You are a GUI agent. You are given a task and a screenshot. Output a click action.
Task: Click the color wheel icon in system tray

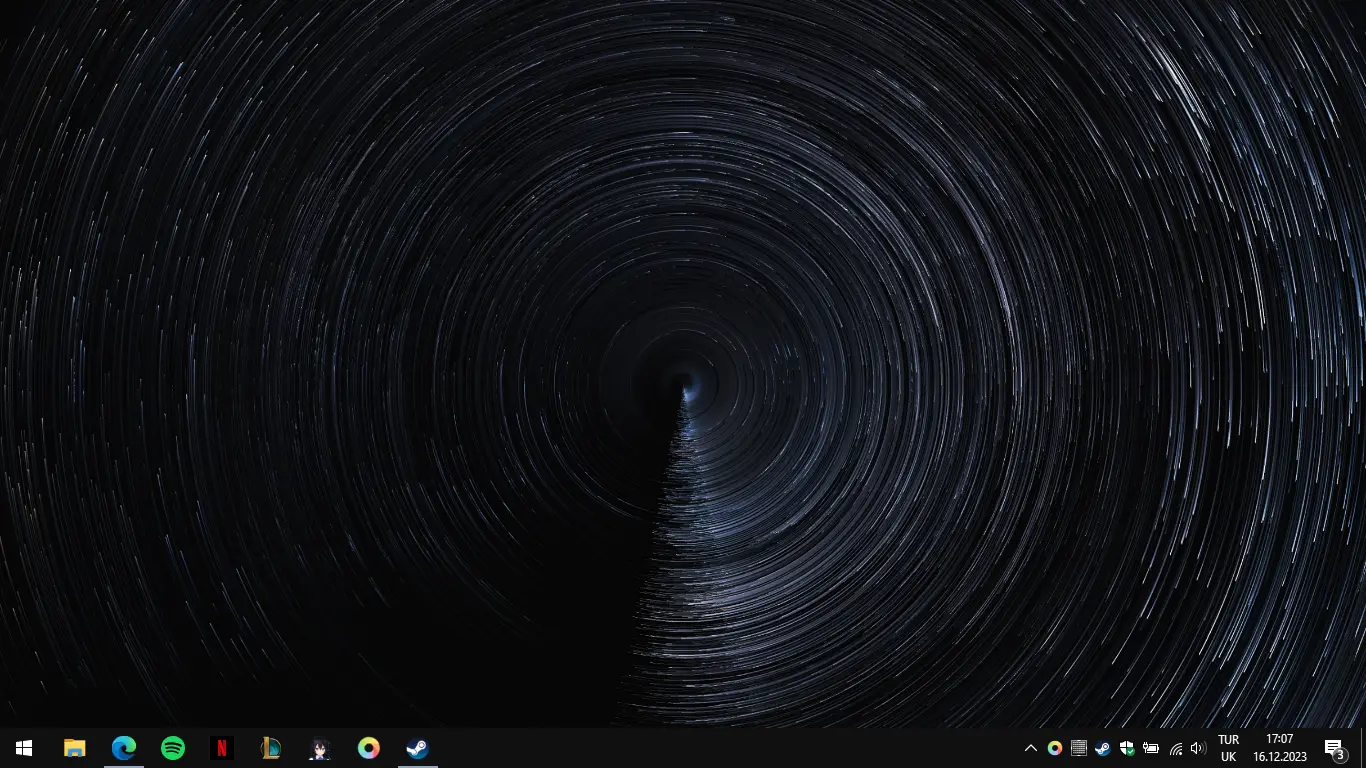click(1055, 748)
